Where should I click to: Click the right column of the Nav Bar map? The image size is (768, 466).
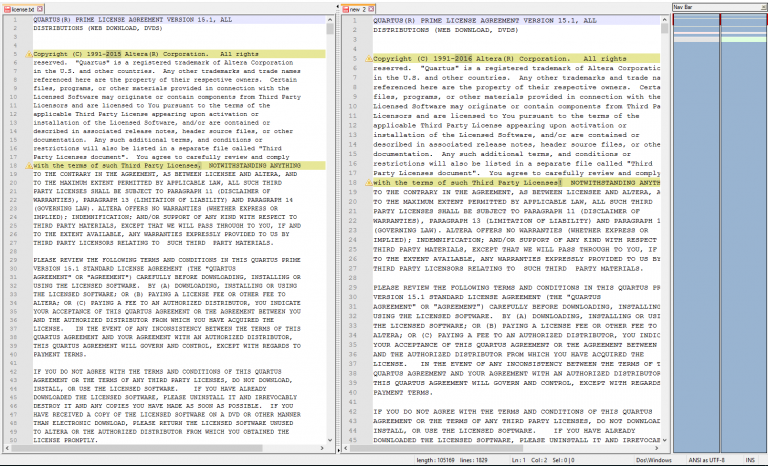tap(742, 200)
